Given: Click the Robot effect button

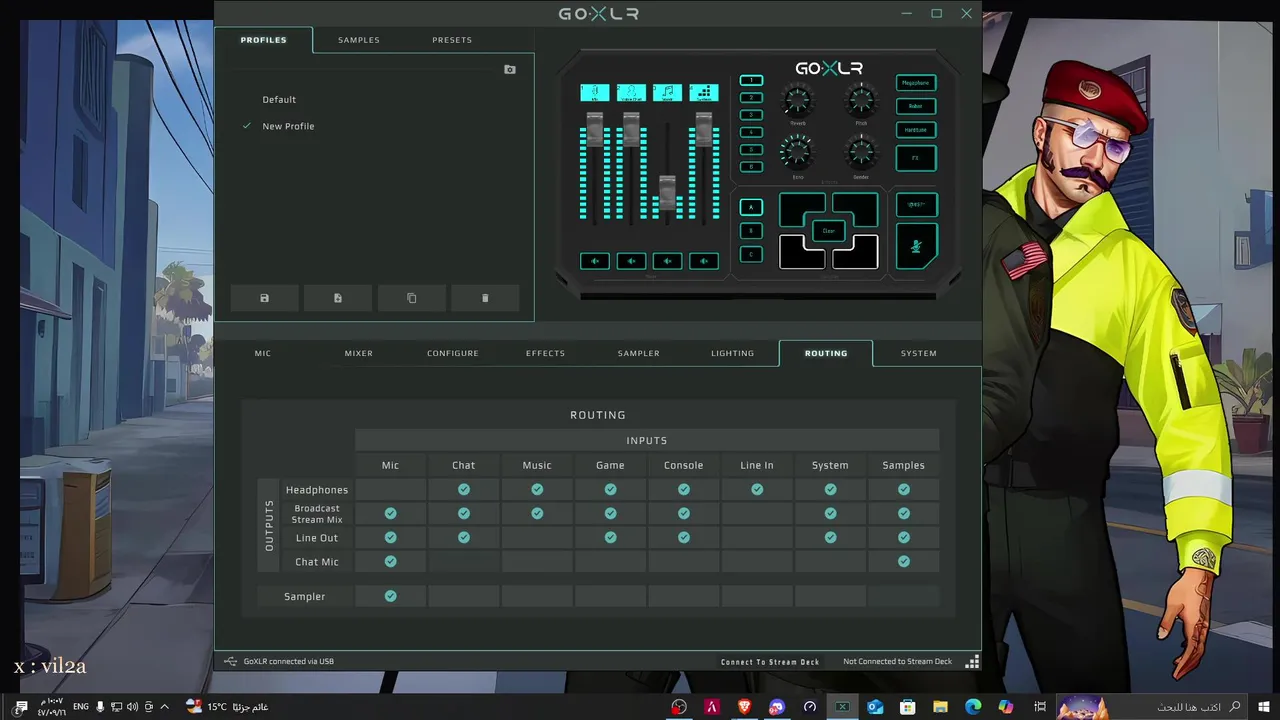Looking at the screenshot, I should pos(916,106).
